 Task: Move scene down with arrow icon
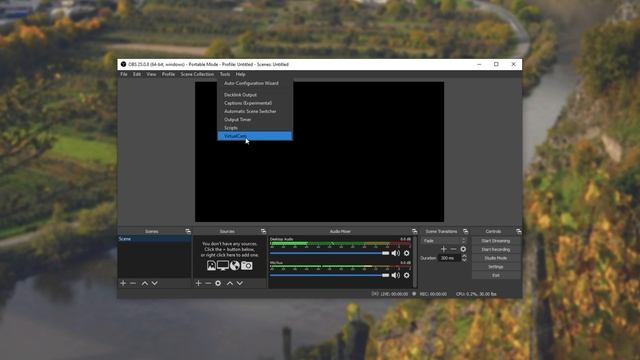(x=155, y=283)
